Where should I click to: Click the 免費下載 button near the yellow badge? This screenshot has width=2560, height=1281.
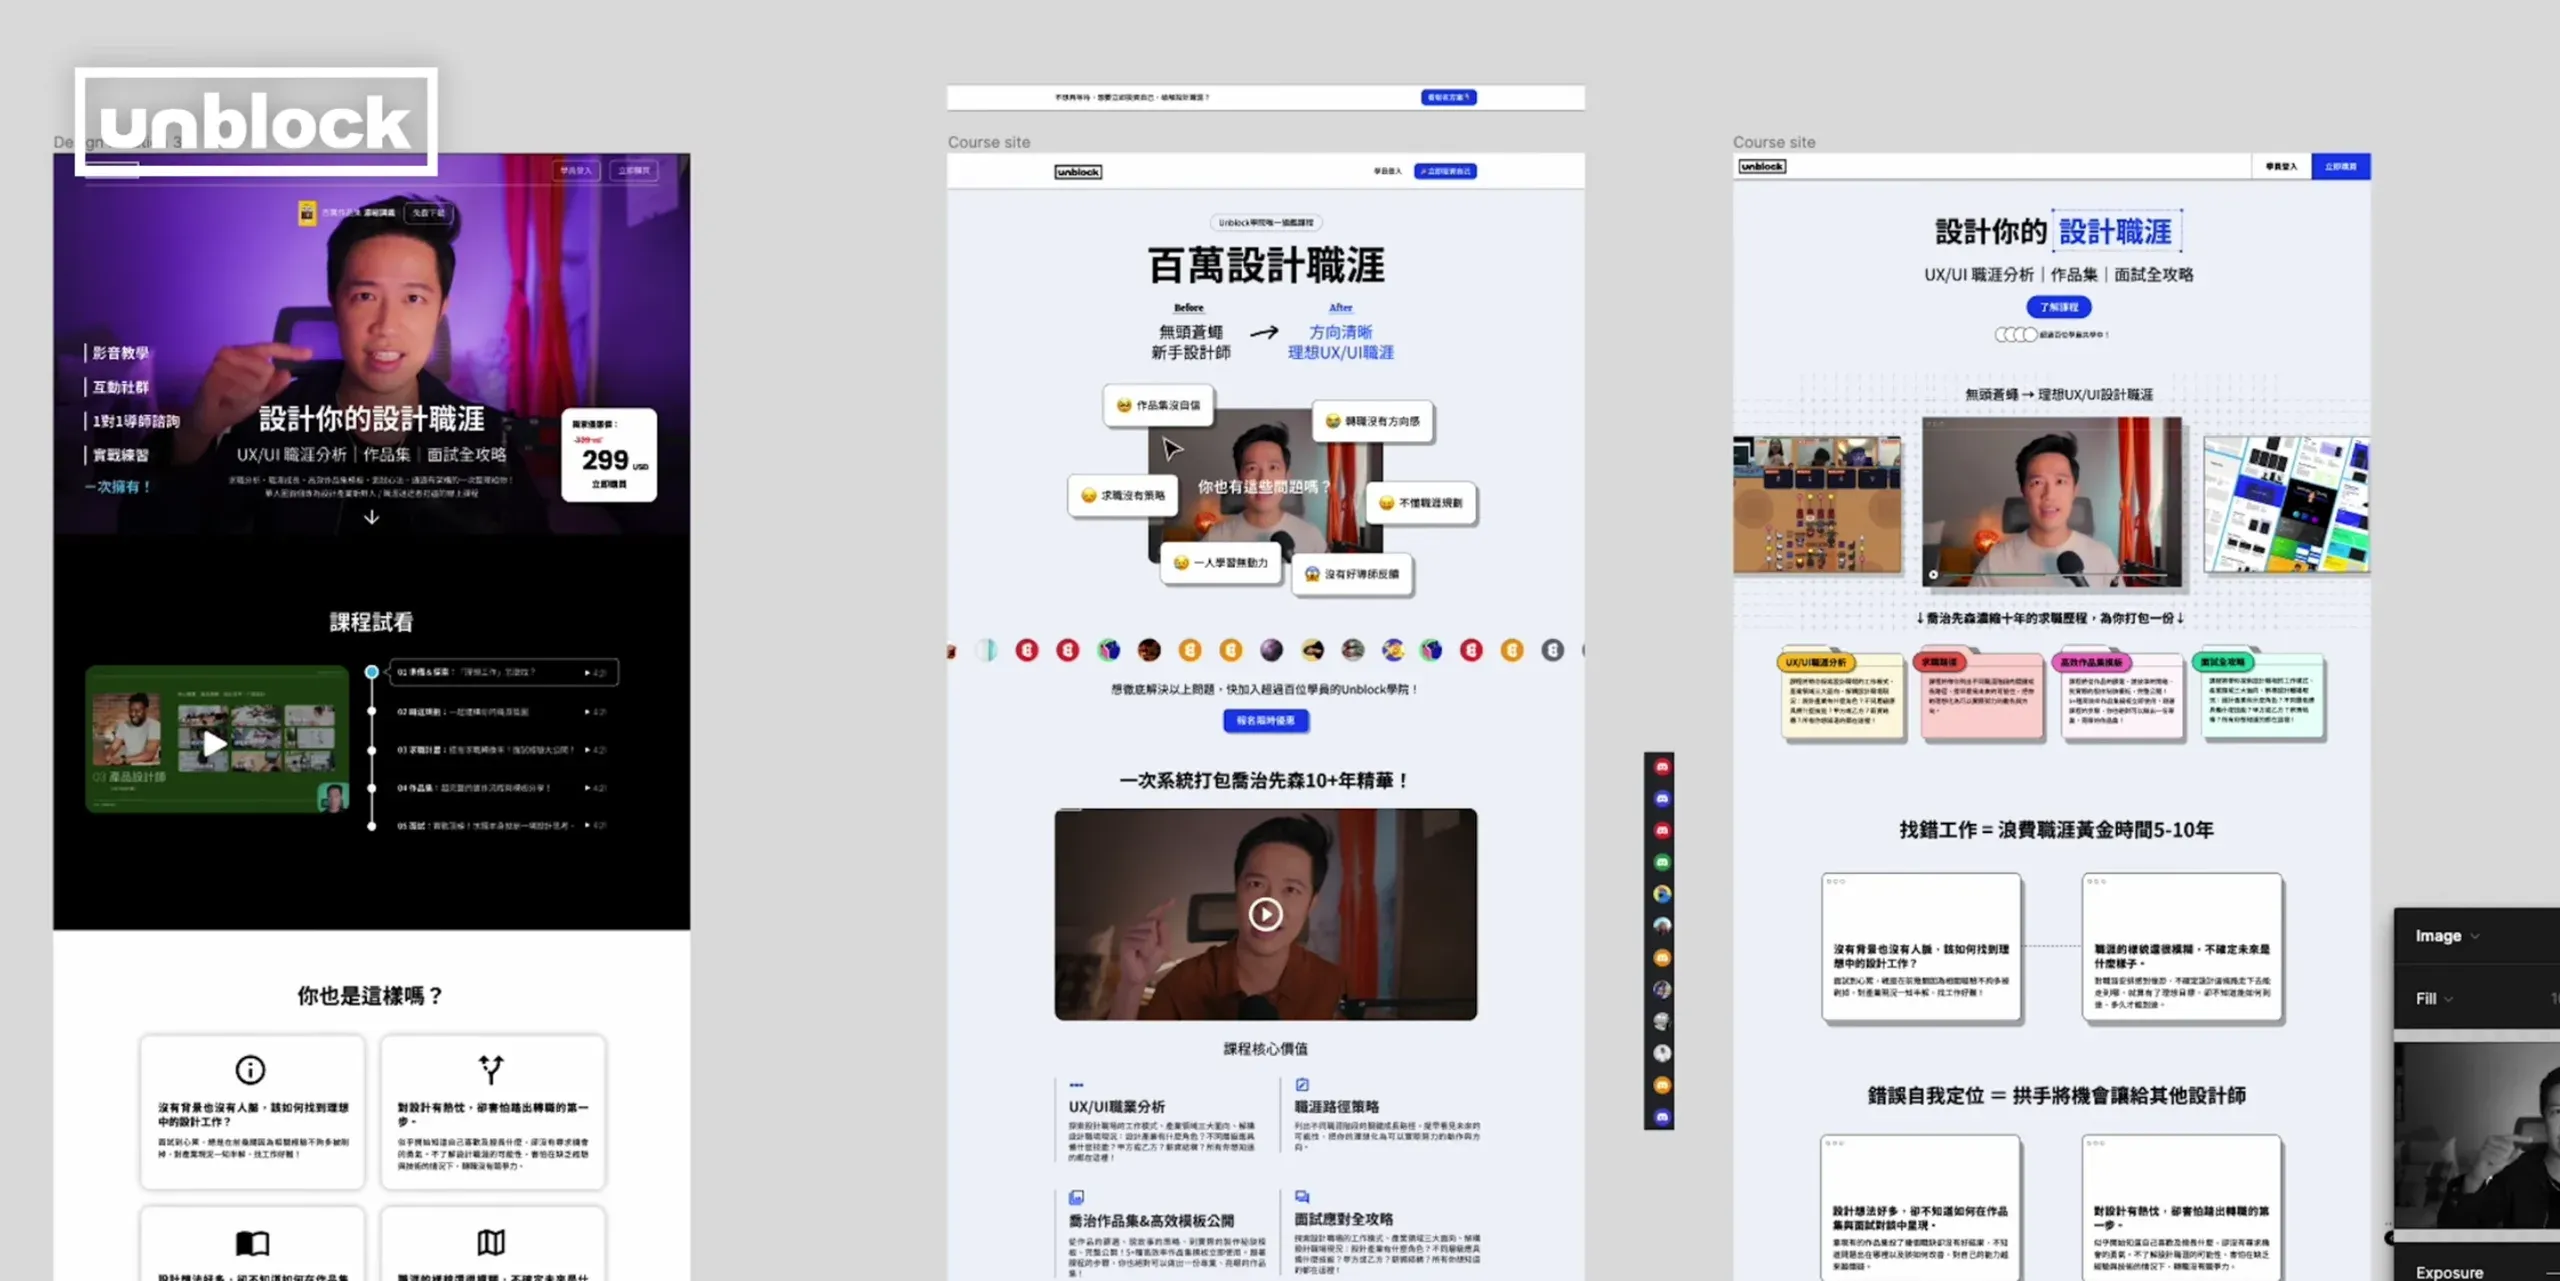pos(429,213)
